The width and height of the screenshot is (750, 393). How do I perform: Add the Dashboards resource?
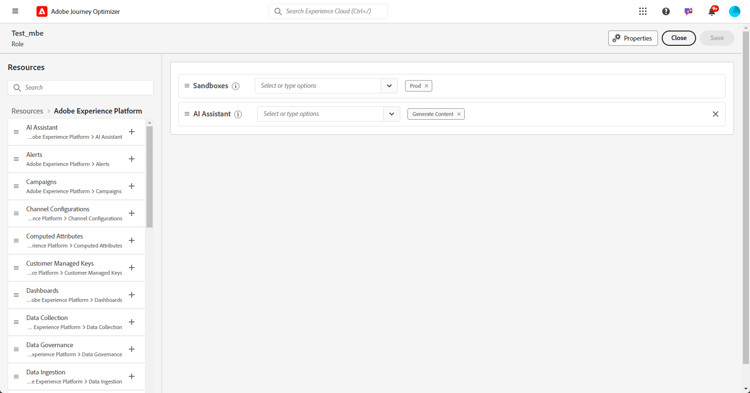pyautogui.click(x=132, y=295)
